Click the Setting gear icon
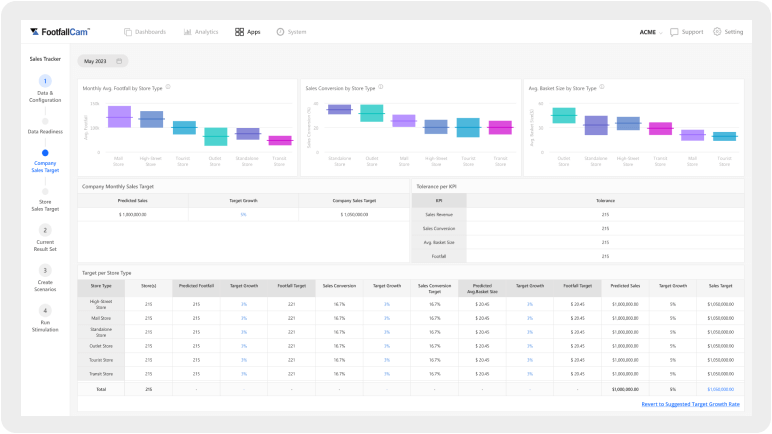This screenshot has width=772, height=434. pos(717,32)
